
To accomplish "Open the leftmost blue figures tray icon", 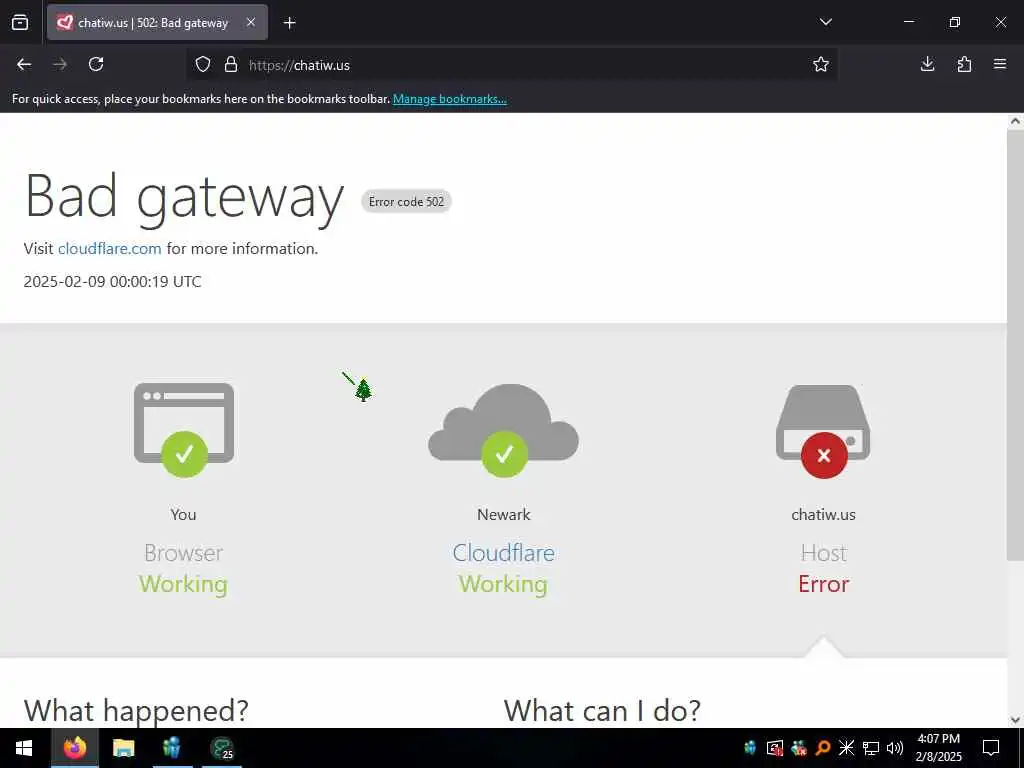I will pyautogui.click(x=750, y=748).
